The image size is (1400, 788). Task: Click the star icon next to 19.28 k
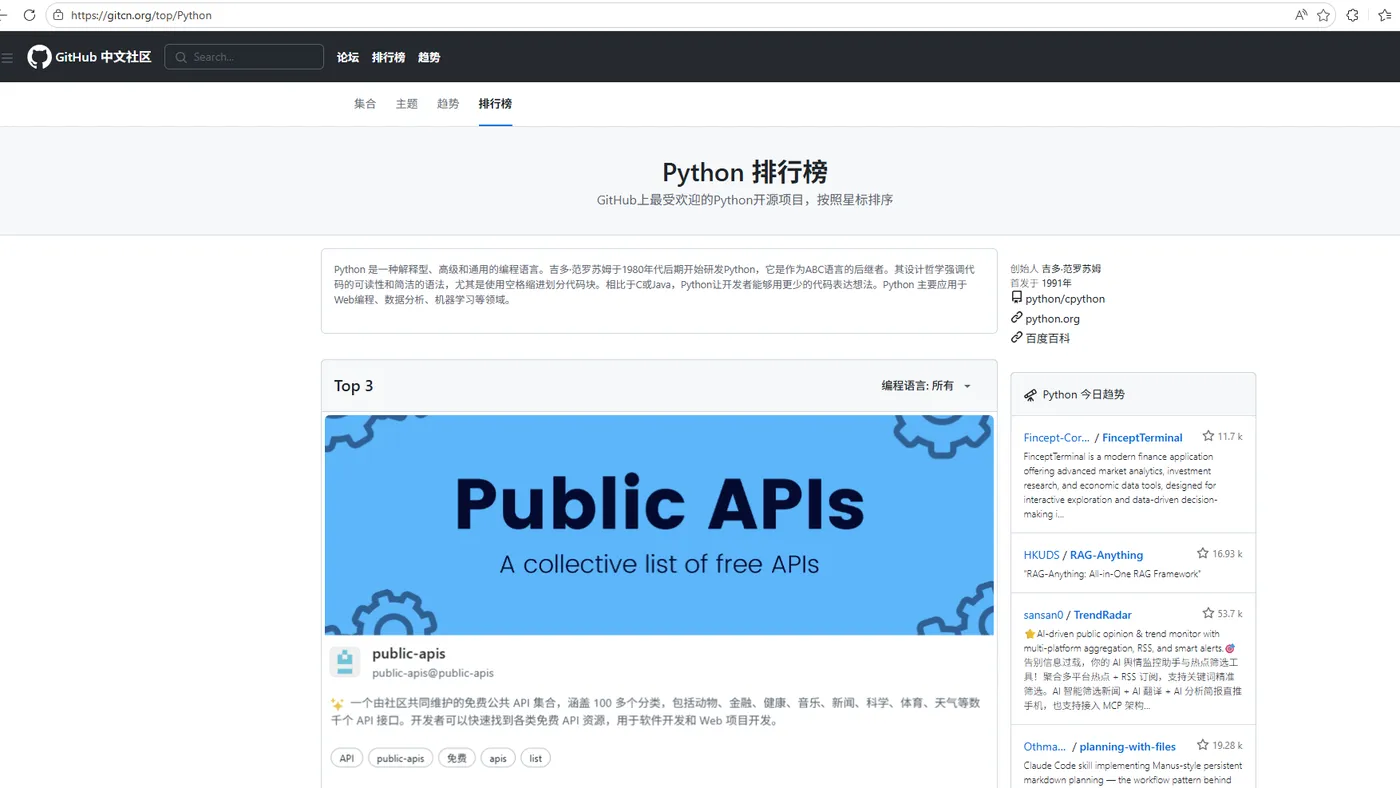coord(1203,745)
